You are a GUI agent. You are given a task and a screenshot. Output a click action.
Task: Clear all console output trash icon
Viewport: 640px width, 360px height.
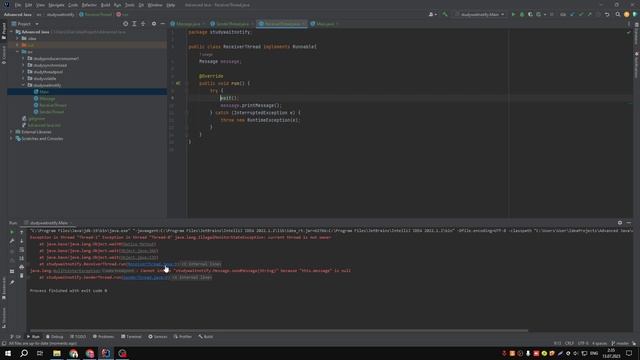pos(22,276)
